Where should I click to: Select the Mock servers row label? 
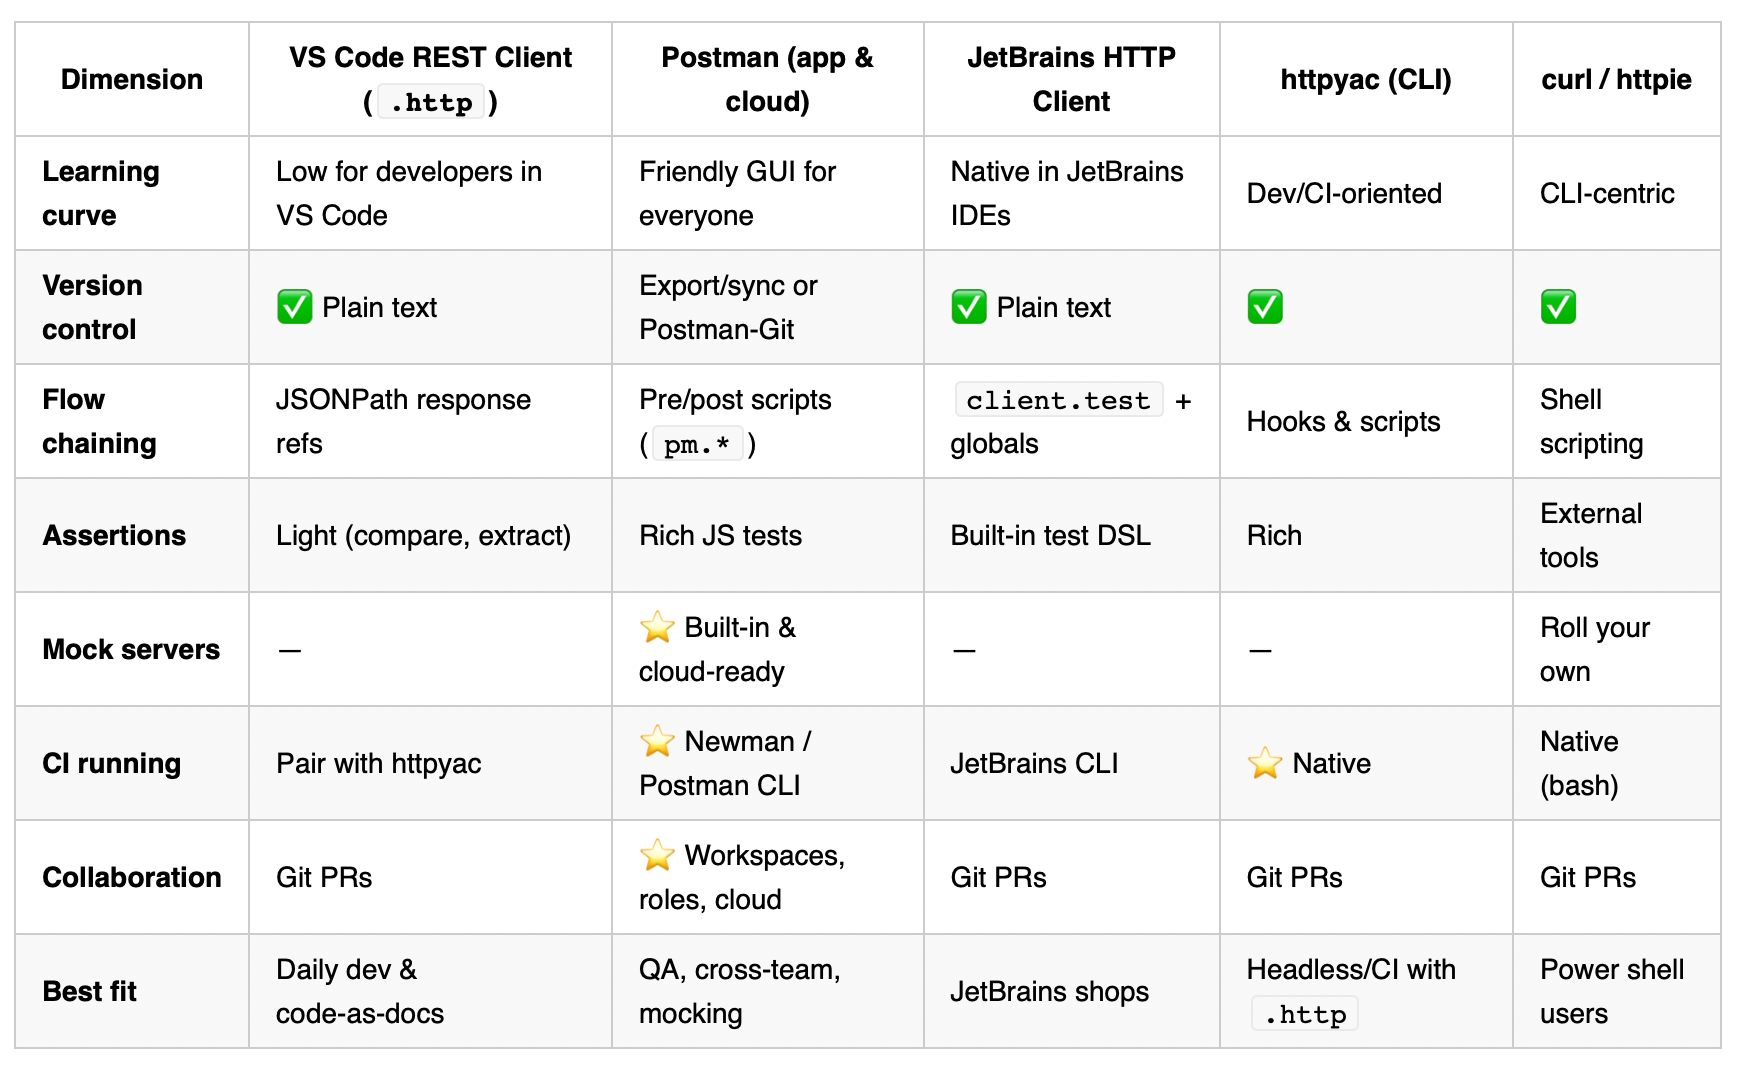(131, 649)
